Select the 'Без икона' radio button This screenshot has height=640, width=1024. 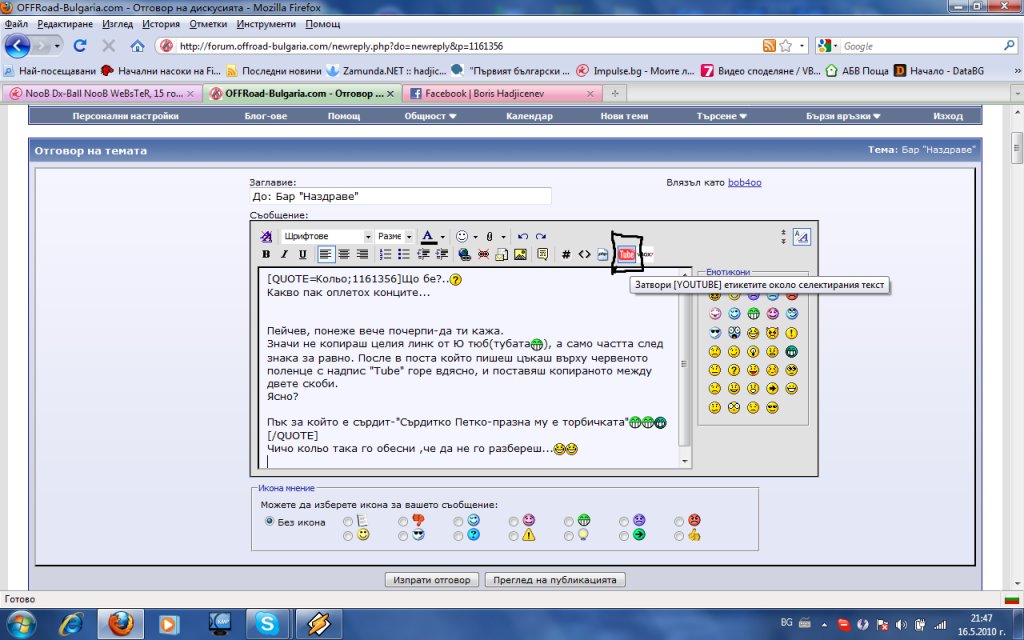point(269,521)
